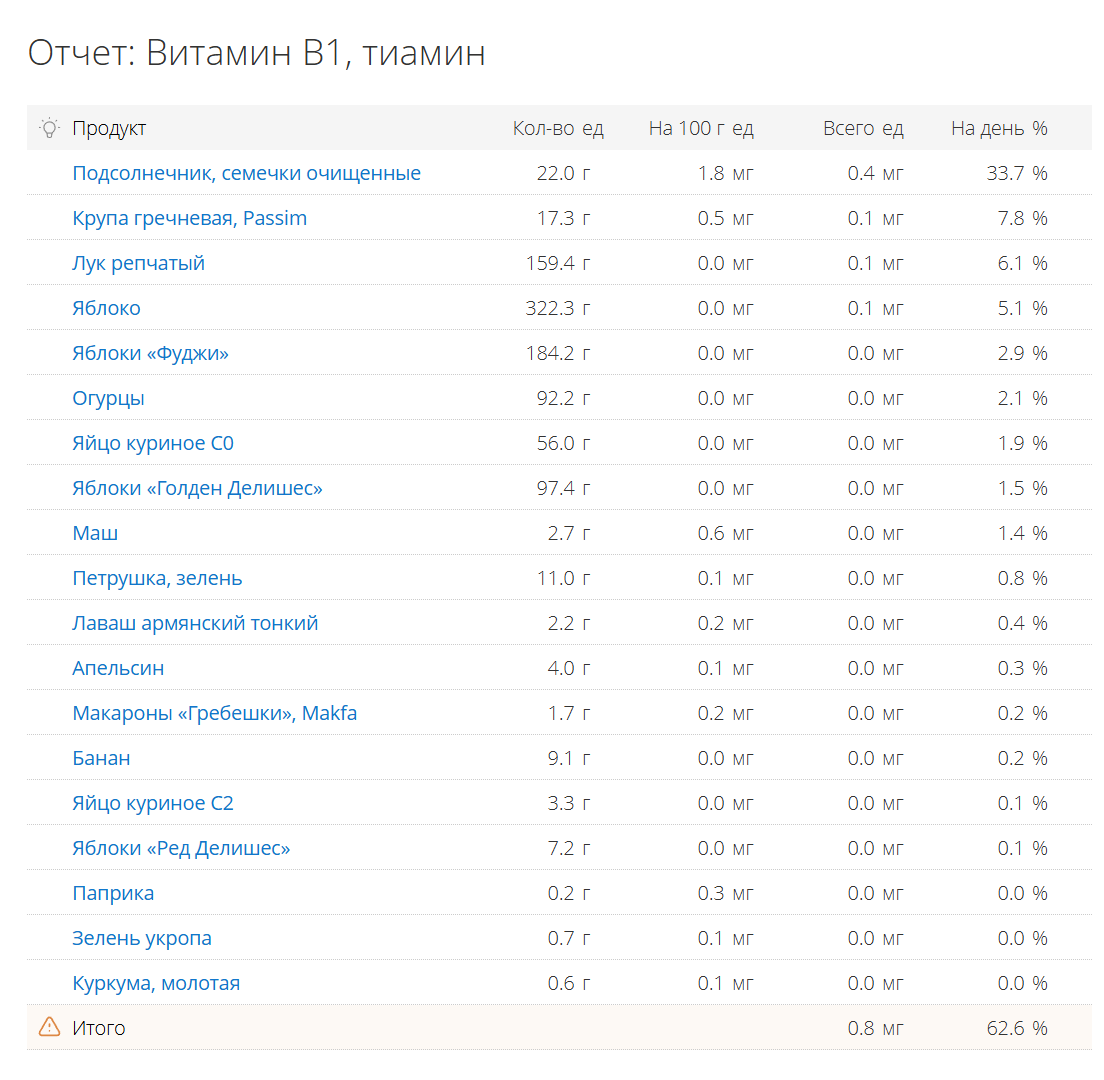Click the Продукт column header
Image resolution: width=1104 pixels, height=1080 pixels.
[109, 128]
